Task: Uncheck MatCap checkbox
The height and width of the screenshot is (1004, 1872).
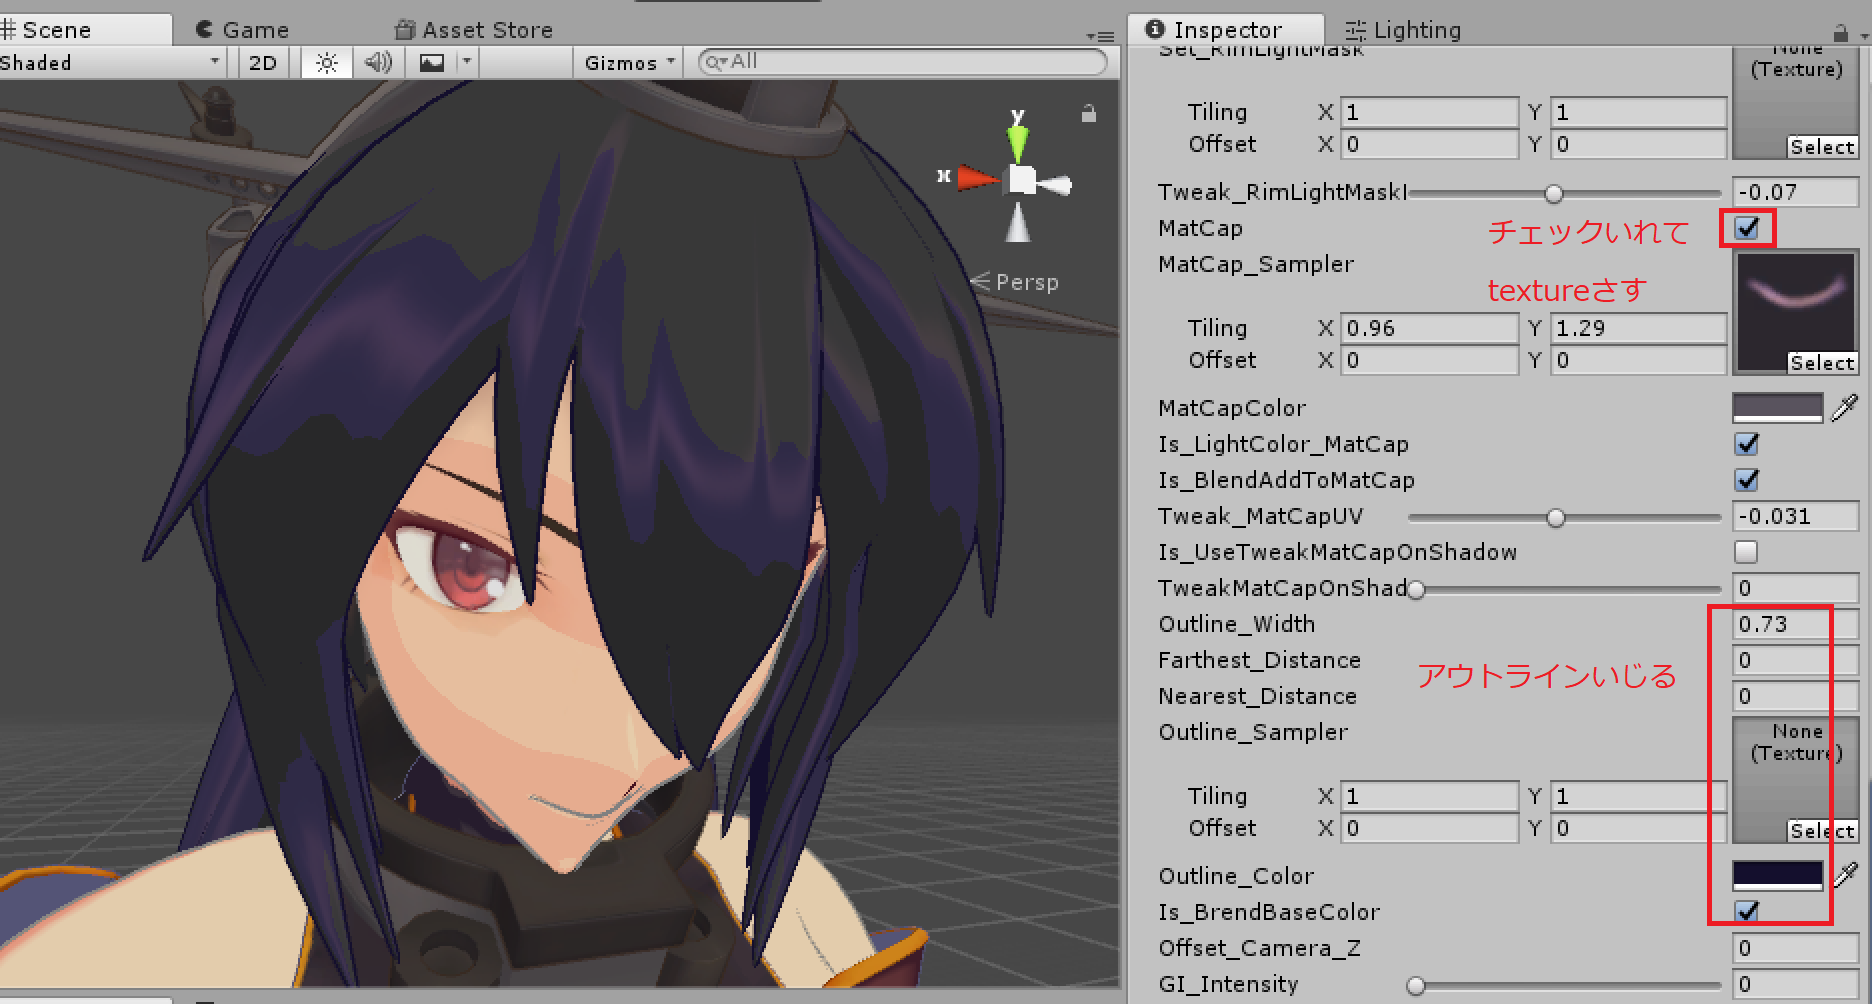Action: 1747,228
